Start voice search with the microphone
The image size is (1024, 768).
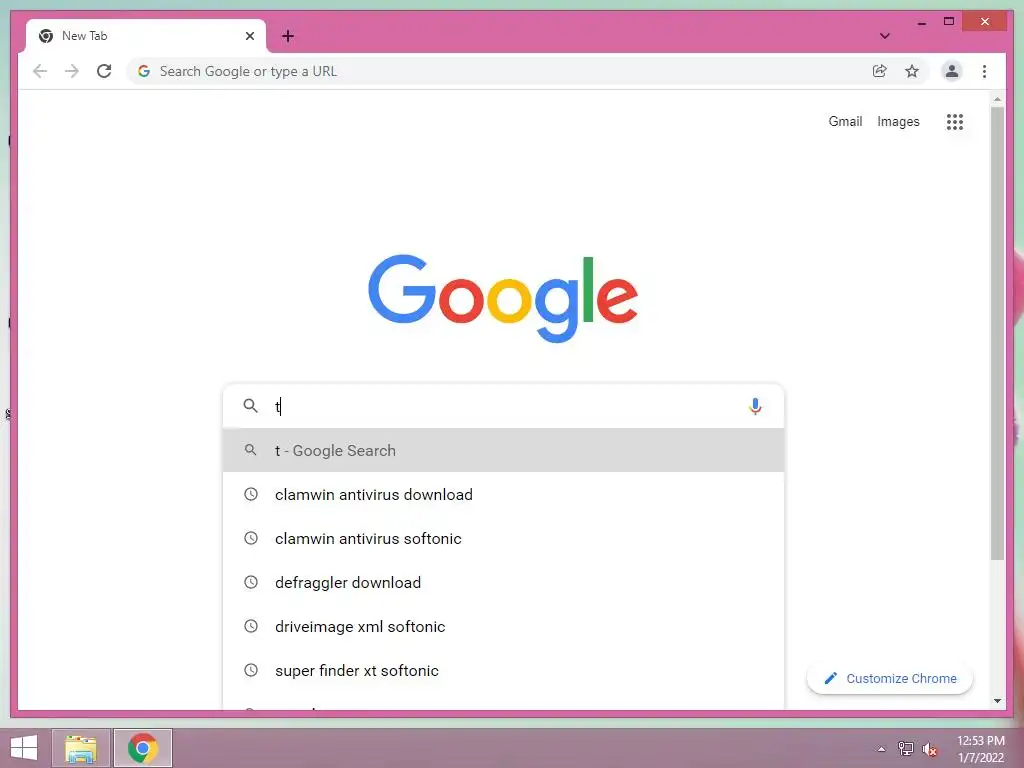pyautogui.click(x=755, y=406)
